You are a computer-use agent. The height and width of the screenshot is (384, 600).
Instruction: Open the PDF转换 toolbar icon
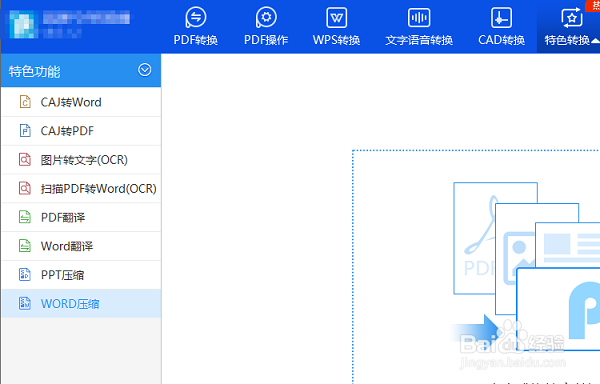click(196, 17)
